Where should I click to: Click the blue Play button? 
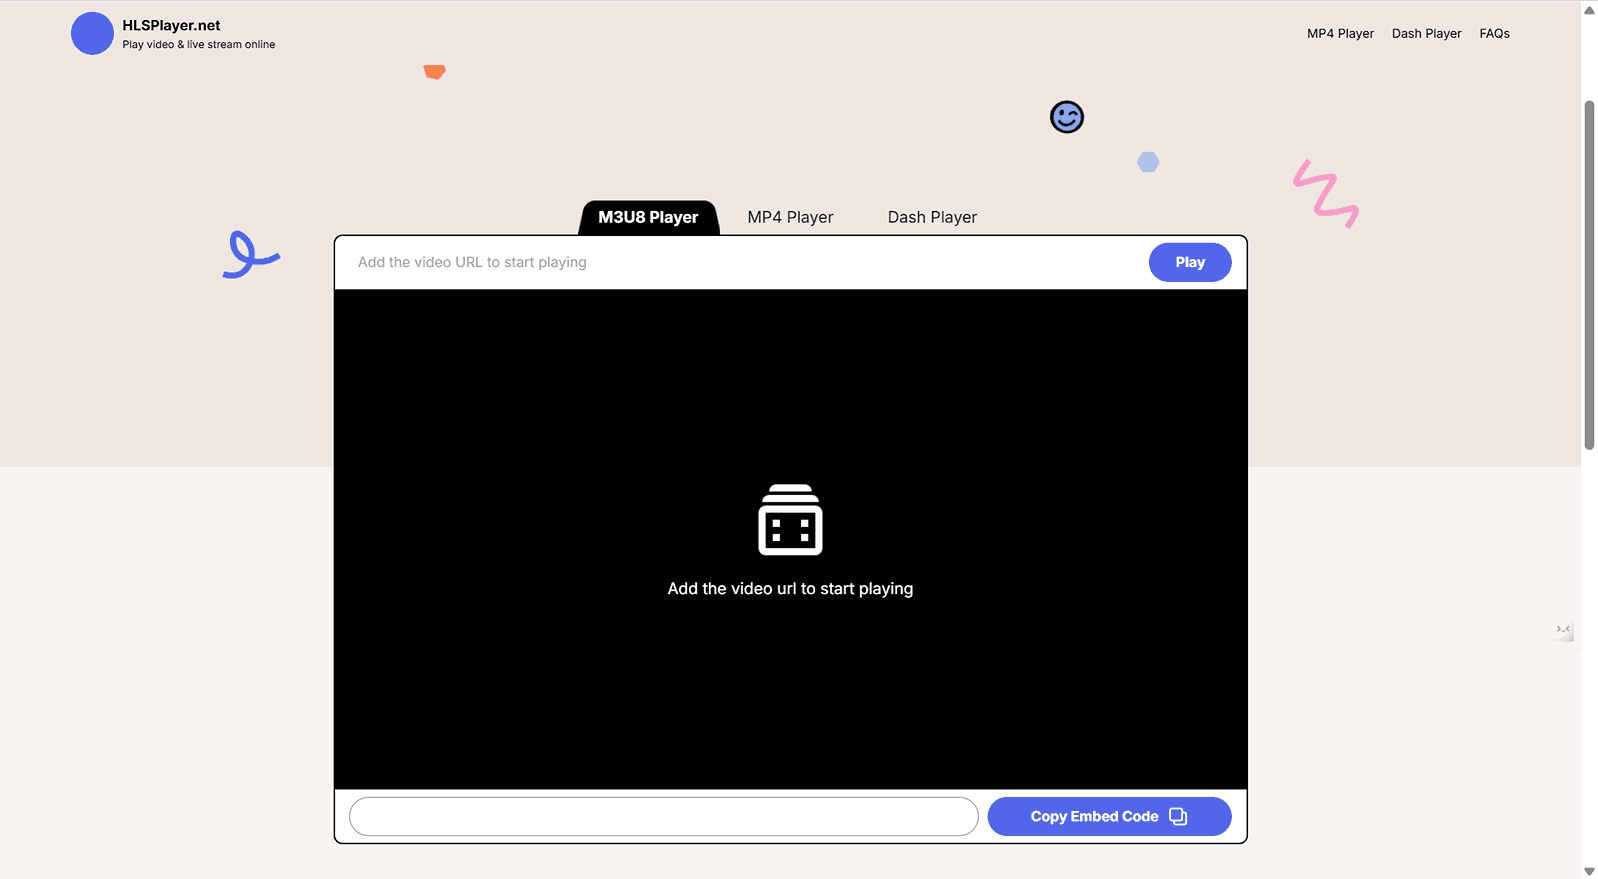(x=1190, y=262)
